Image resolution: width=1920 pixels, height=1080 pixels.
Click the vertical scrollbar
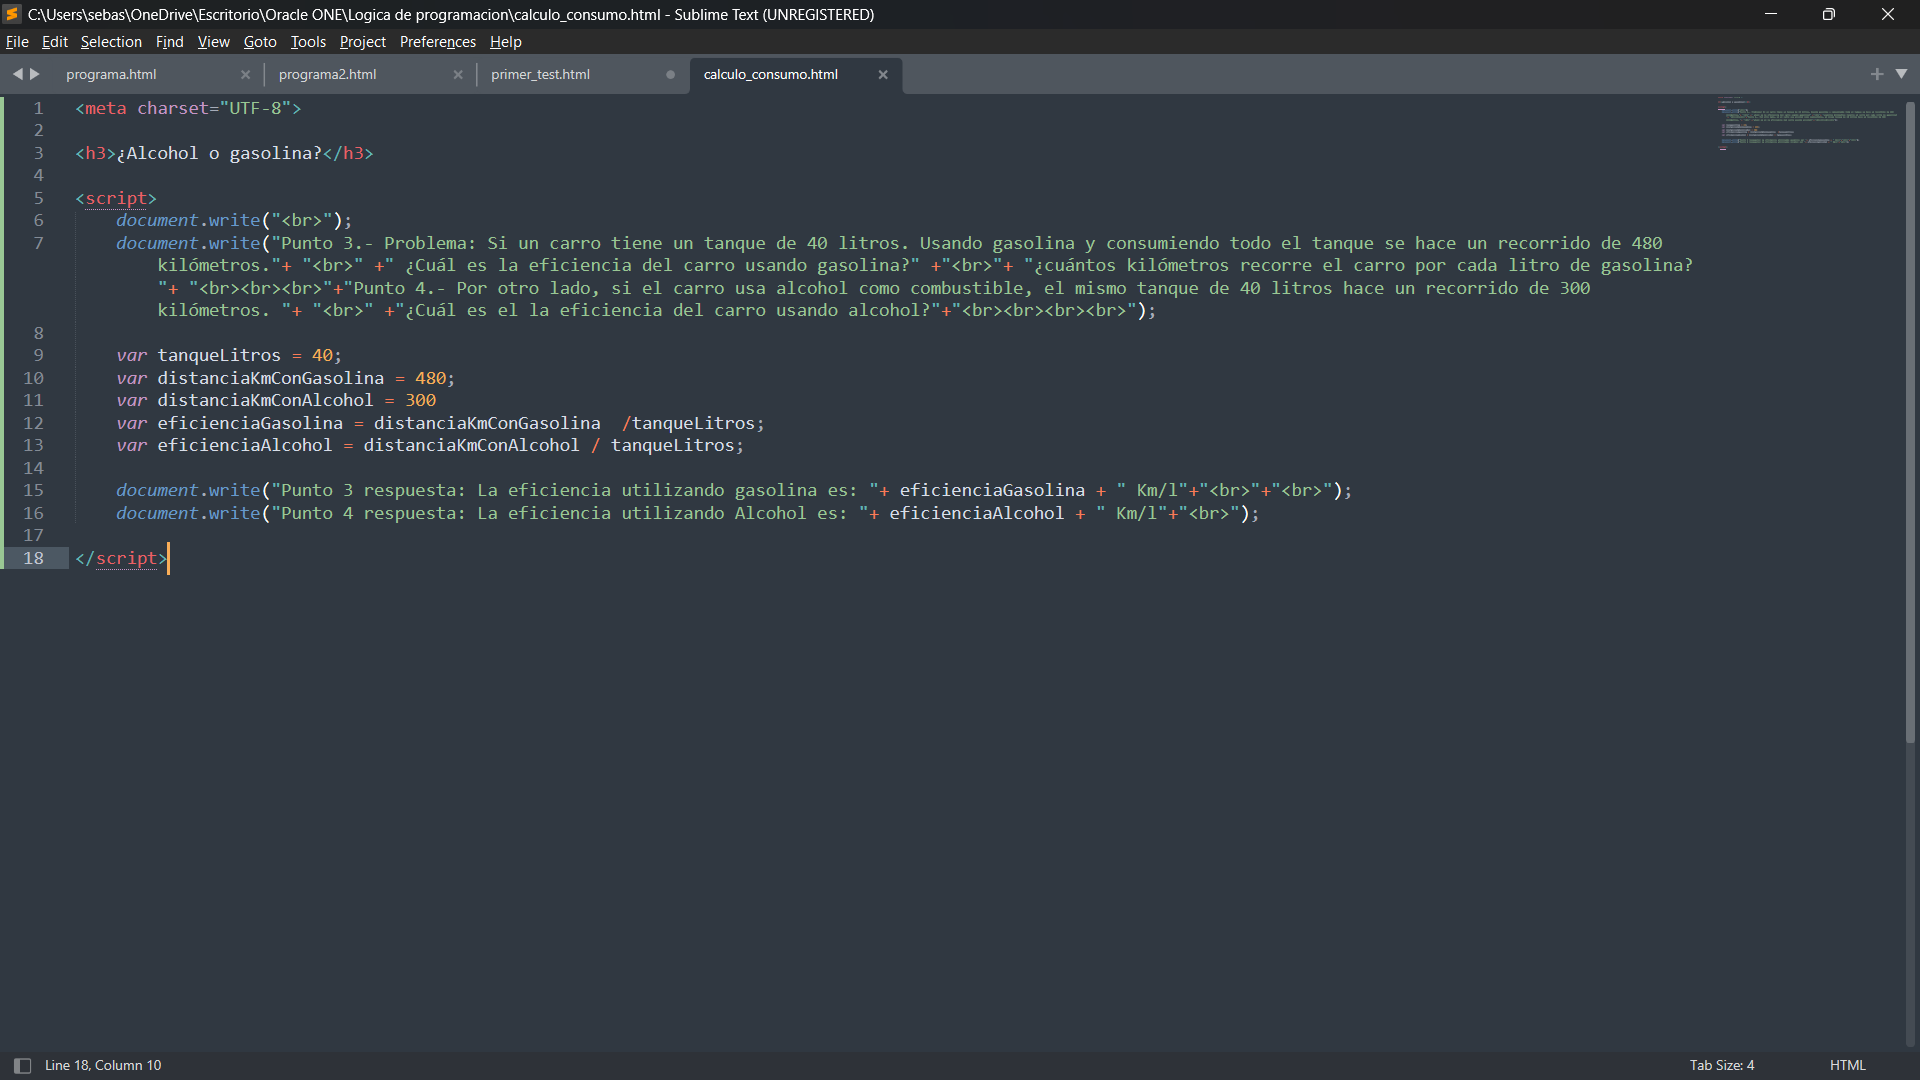click(x=1910, y=420)
